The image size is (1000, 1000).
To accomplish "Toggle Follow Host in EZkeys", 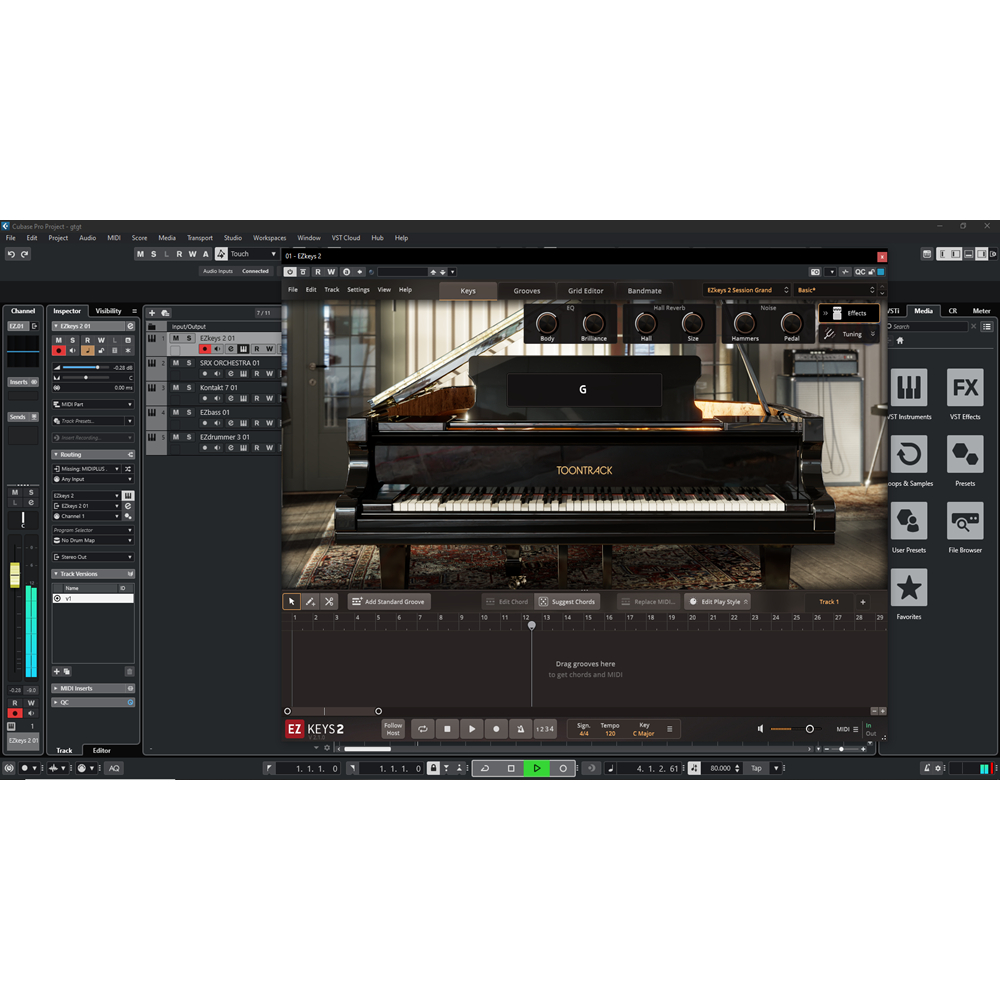I will tap(393, 729).
